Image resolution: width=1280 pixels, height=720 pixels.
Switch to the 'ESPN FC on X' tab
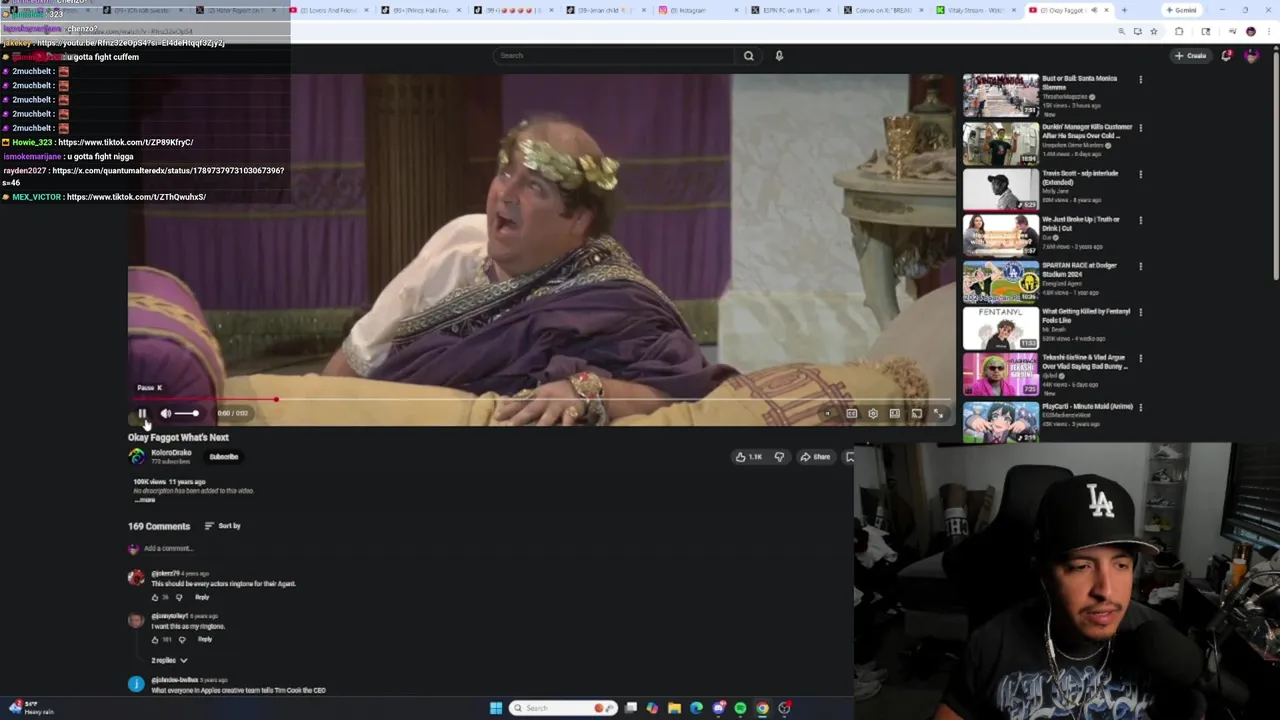coord(792,10)
